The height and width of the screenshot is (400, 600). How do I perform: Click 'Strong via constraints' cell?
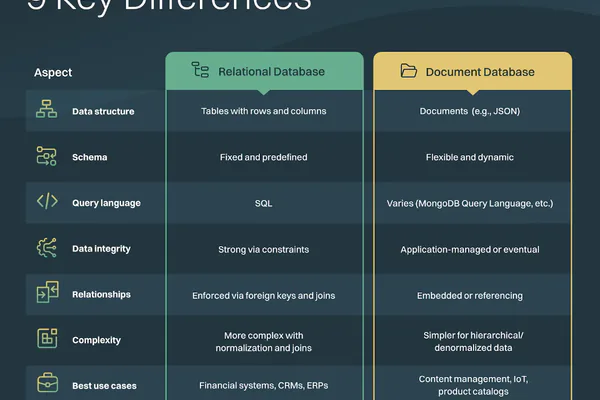pyautogui.click(x=264, y=250)
